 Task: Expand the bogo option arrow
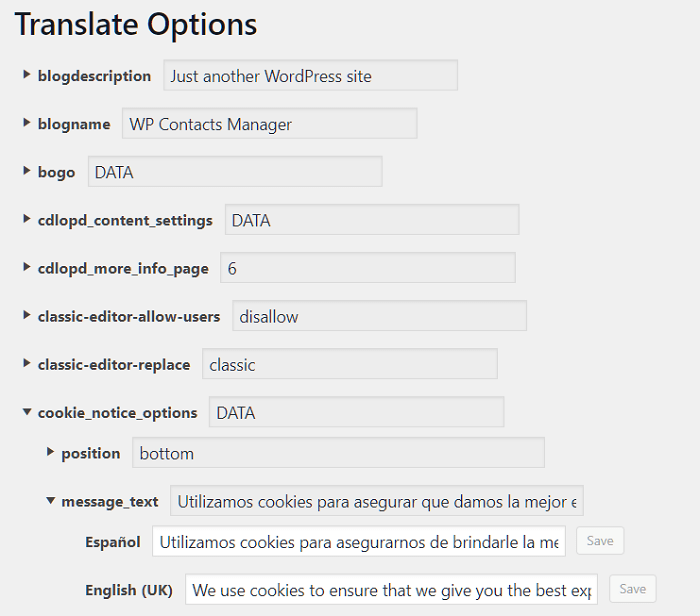pos(26,172)
